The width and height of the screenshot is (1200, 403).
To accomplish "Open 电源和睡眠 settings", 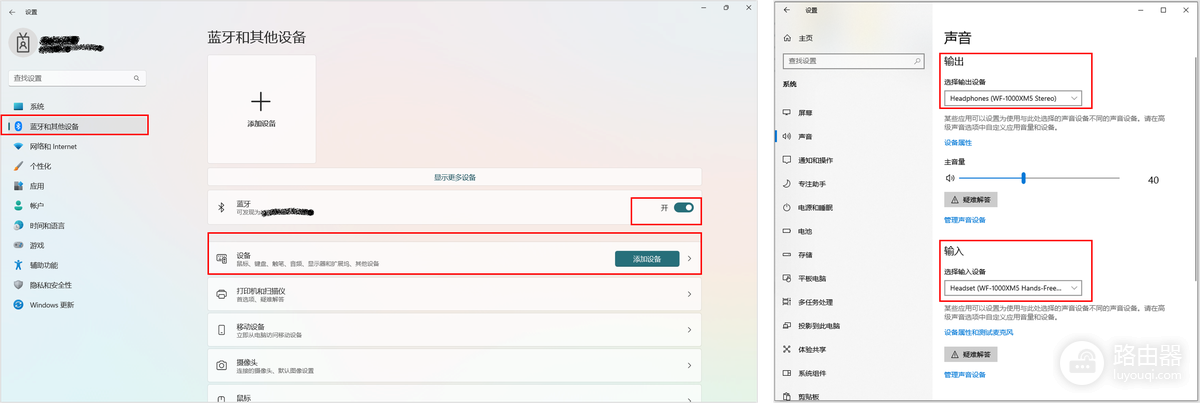I will click(815, 207).
